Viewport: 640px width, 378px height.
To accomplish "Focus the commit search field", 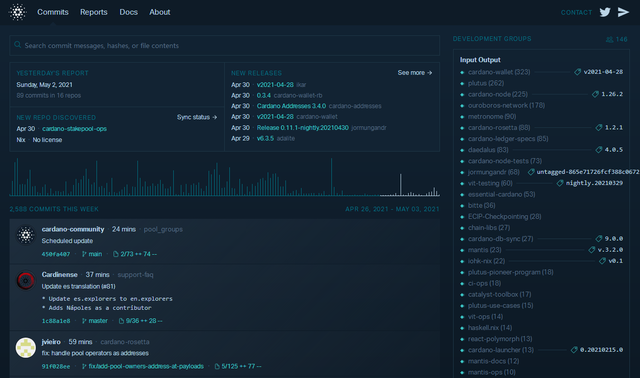I will point(224,45).
